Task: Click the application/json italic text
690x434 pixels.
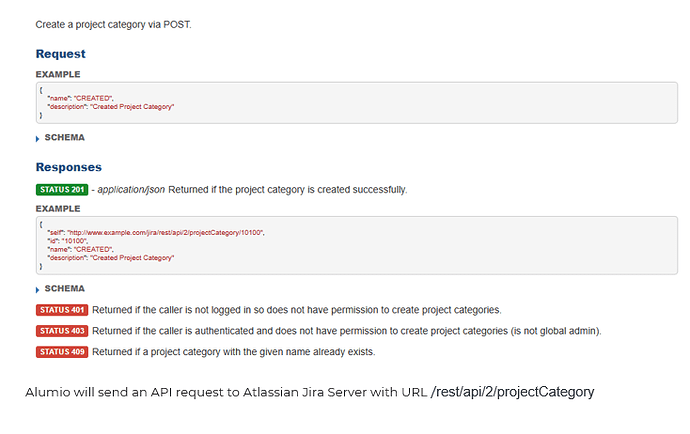Action: click(x=131, y=190)
